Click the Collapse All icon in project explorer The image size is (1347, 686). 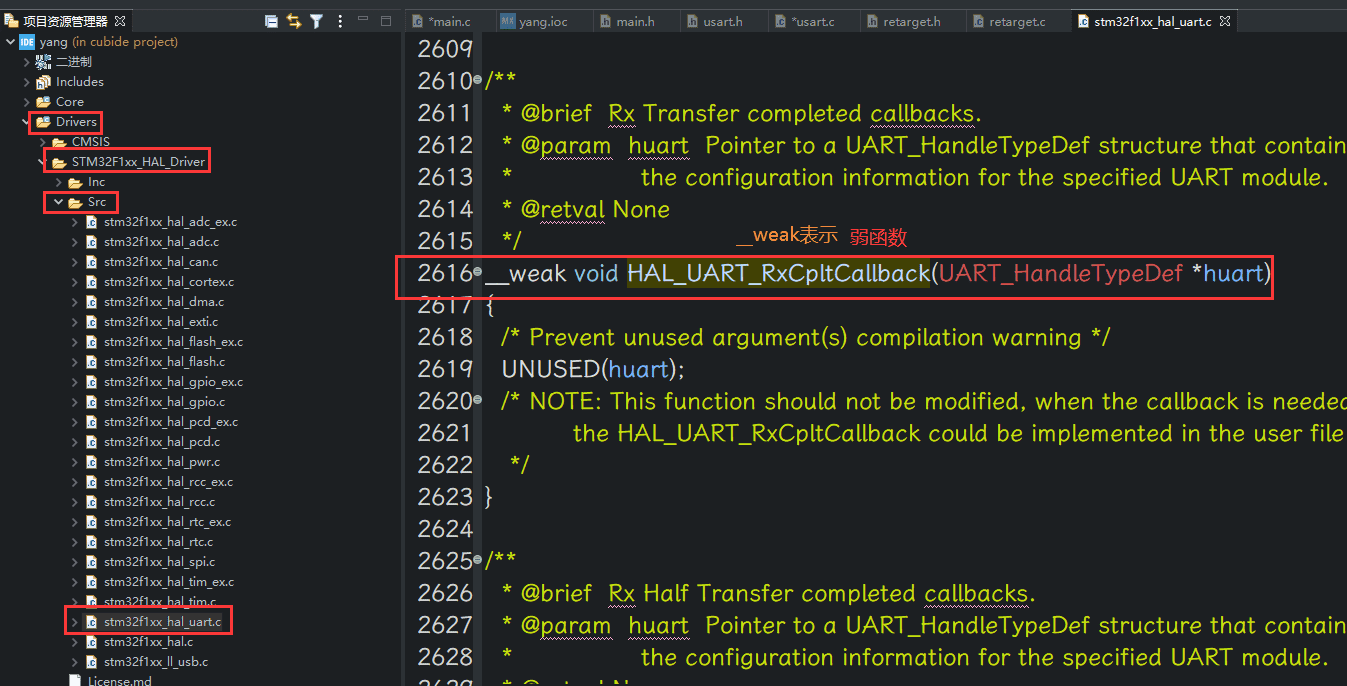coord(271,21)
